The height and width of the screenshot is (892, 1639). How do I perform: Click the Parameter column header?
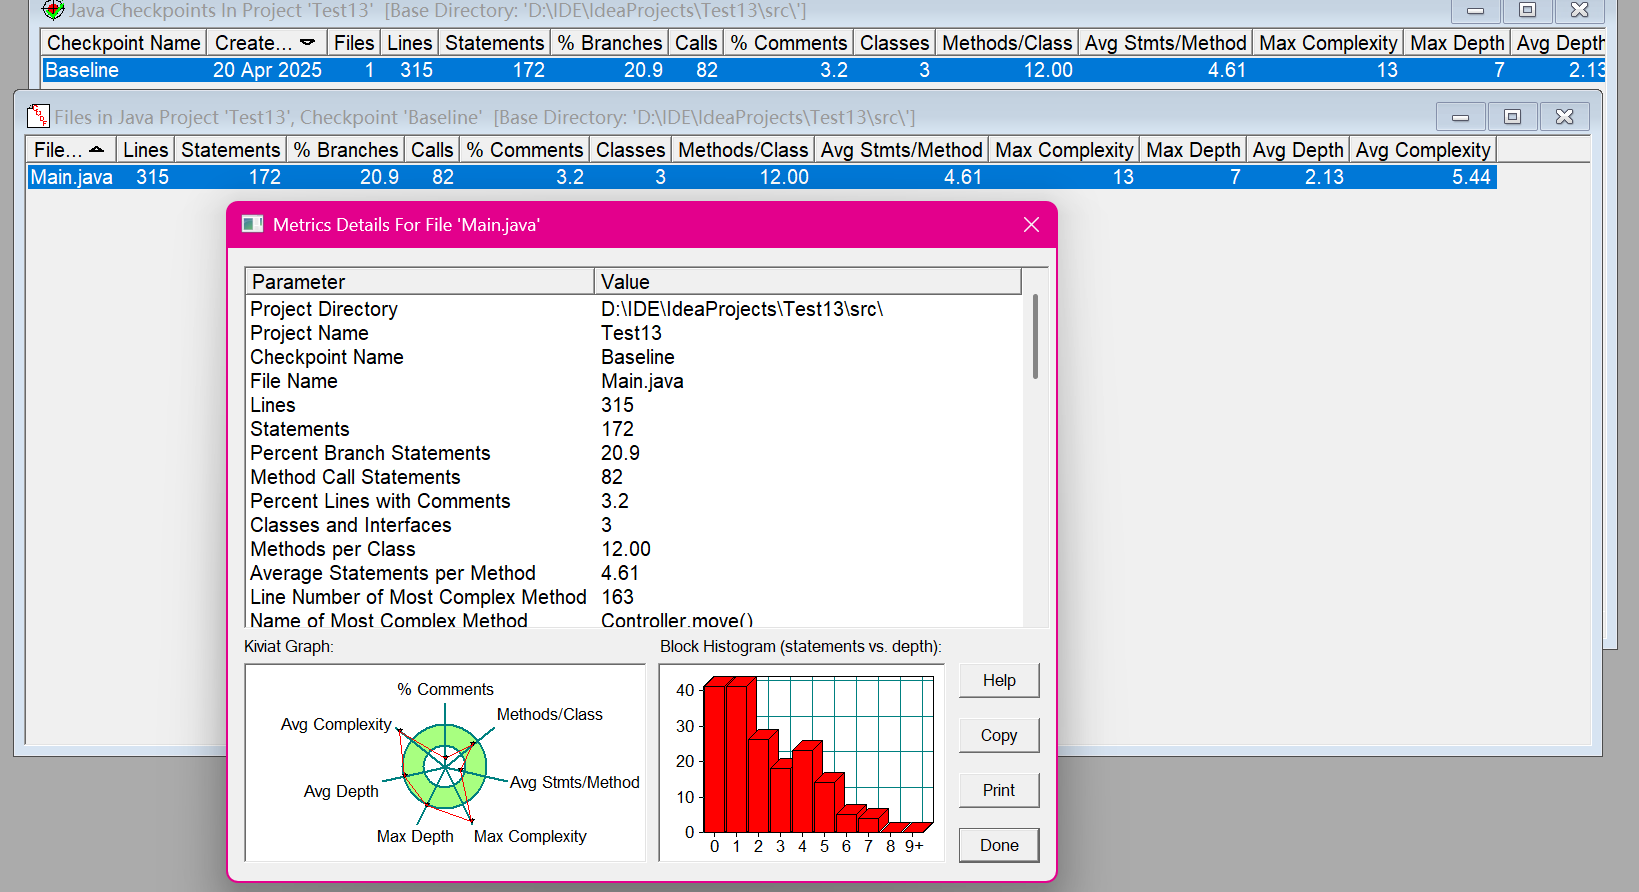pyautogui.click(x=420, y=281)
